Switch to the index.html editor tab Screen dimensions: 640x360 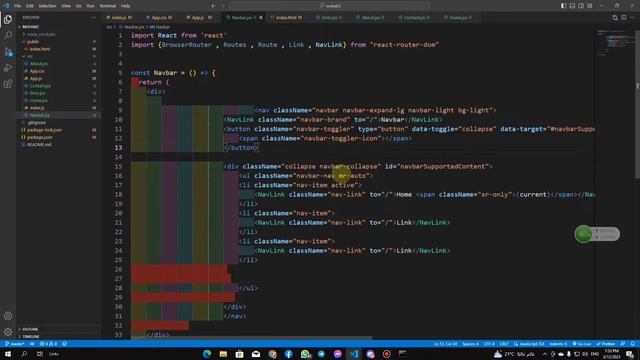[x=287, y=18]
